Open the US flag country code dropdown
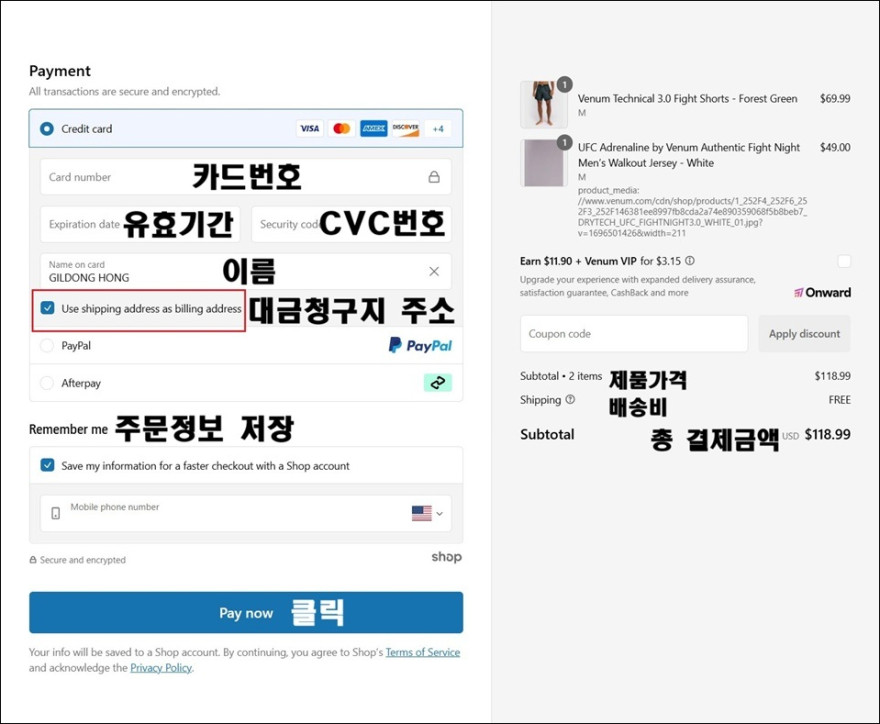Viewport: 880px width, 724px height. 428,513
